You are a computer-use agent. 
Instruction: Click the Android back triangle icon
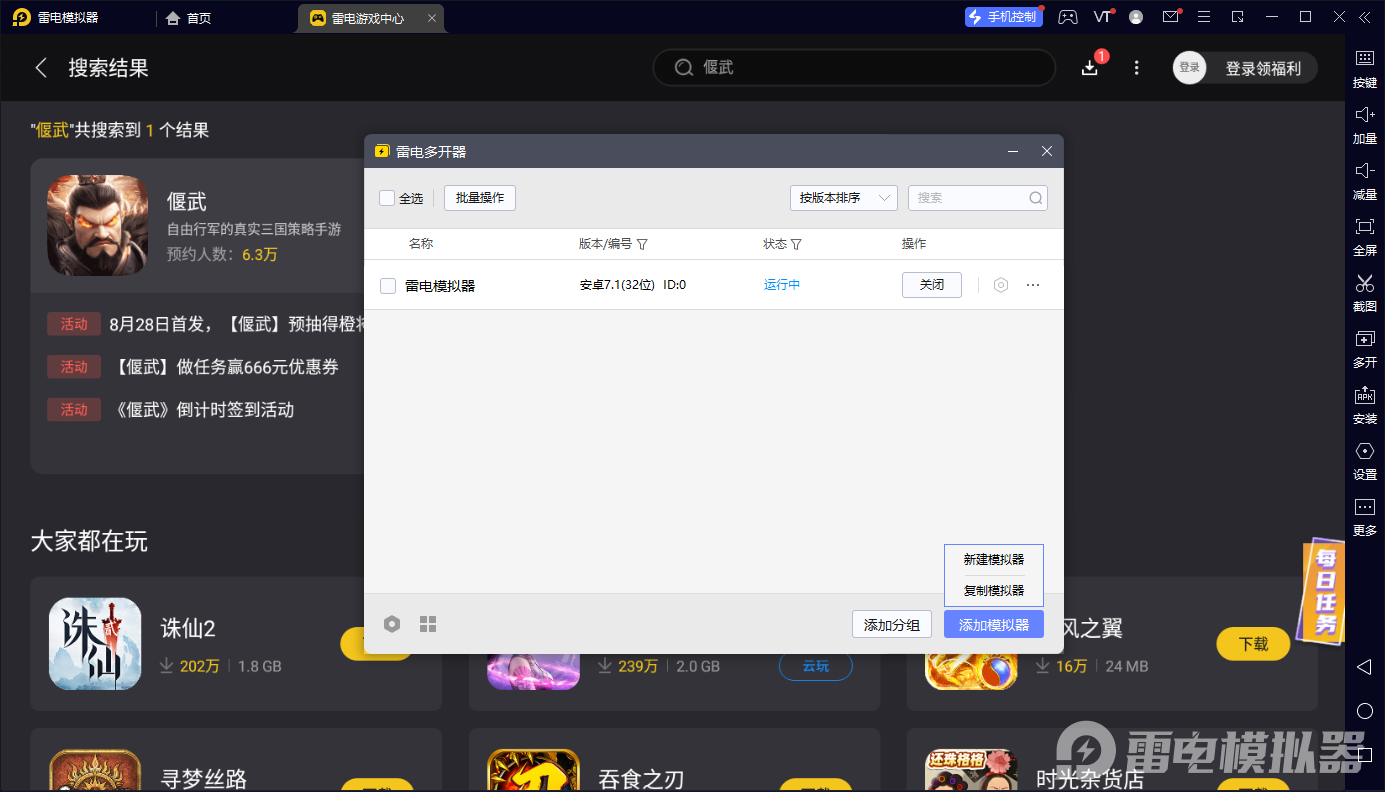click(x=1364, y=666)
